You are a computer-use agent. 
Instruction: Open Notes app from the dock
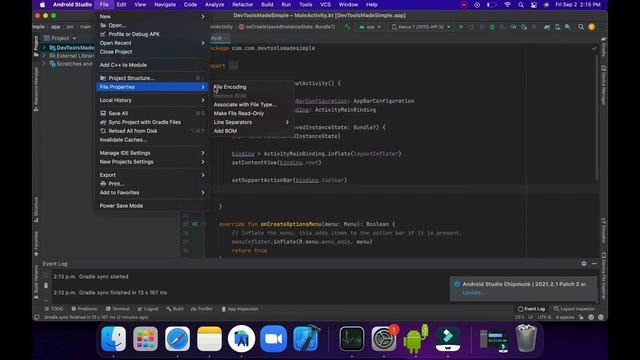click(x=209, y=339)
